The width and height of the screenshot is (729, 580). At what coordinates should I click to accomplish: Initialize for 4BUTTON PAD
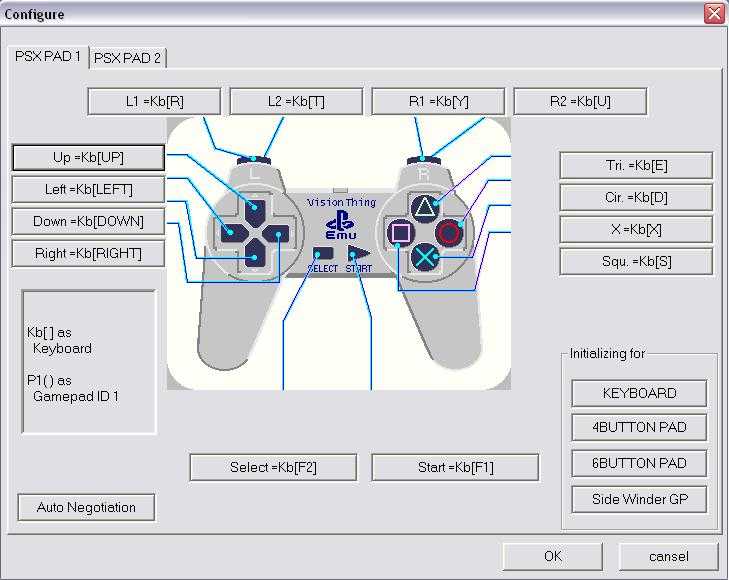pos(639,428)
